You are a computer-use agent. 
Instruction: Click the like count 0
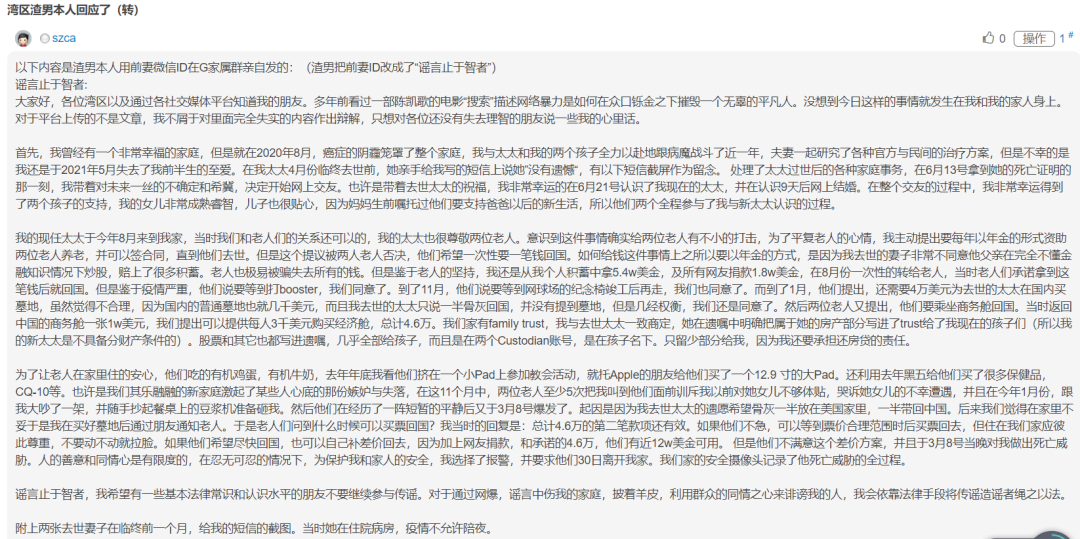[1003, 39]
